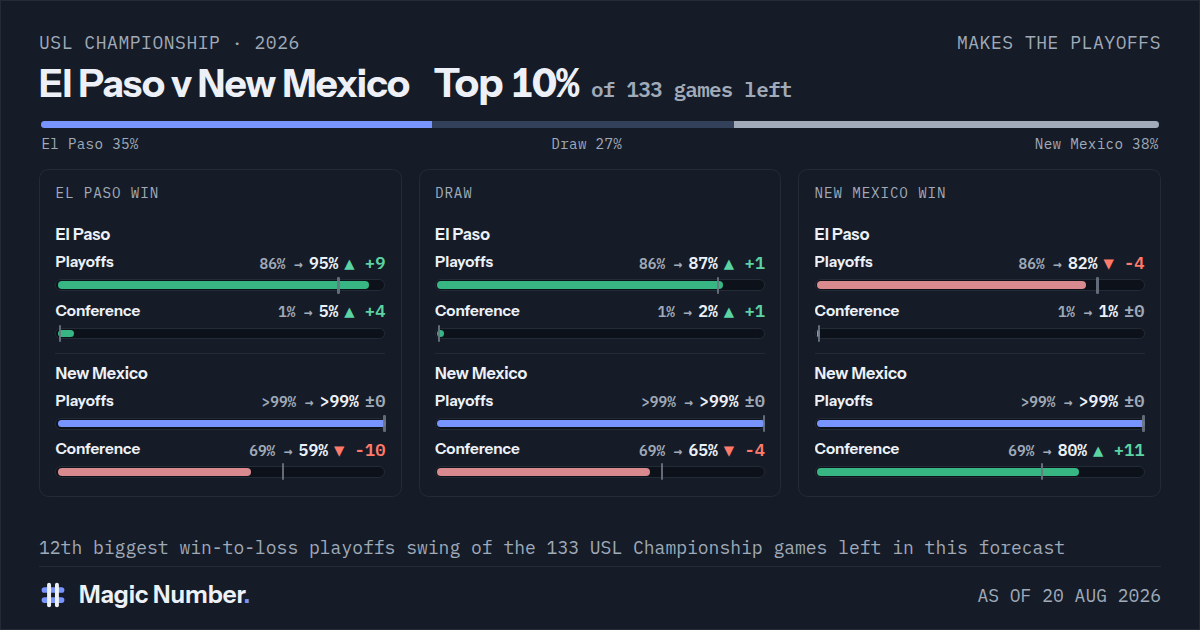Select the NEW MEXICO WIN panel header
The width and height of the screenshot is (1200, 630).
point(880,193)
